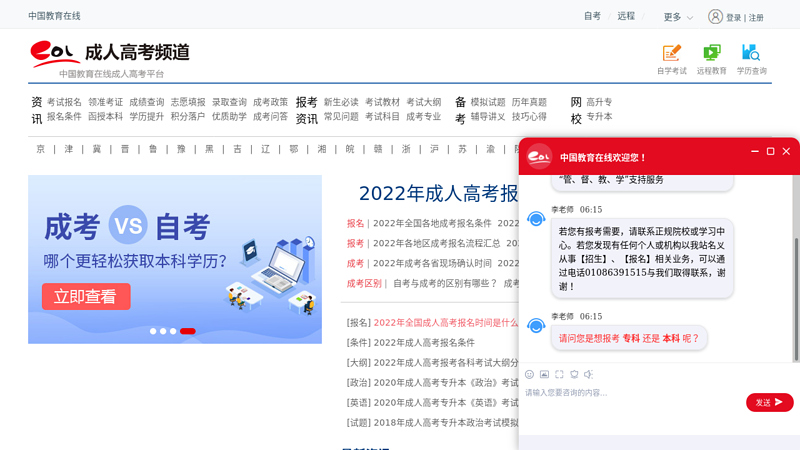Open the 自考 link in top bar

tap(592, 16)
